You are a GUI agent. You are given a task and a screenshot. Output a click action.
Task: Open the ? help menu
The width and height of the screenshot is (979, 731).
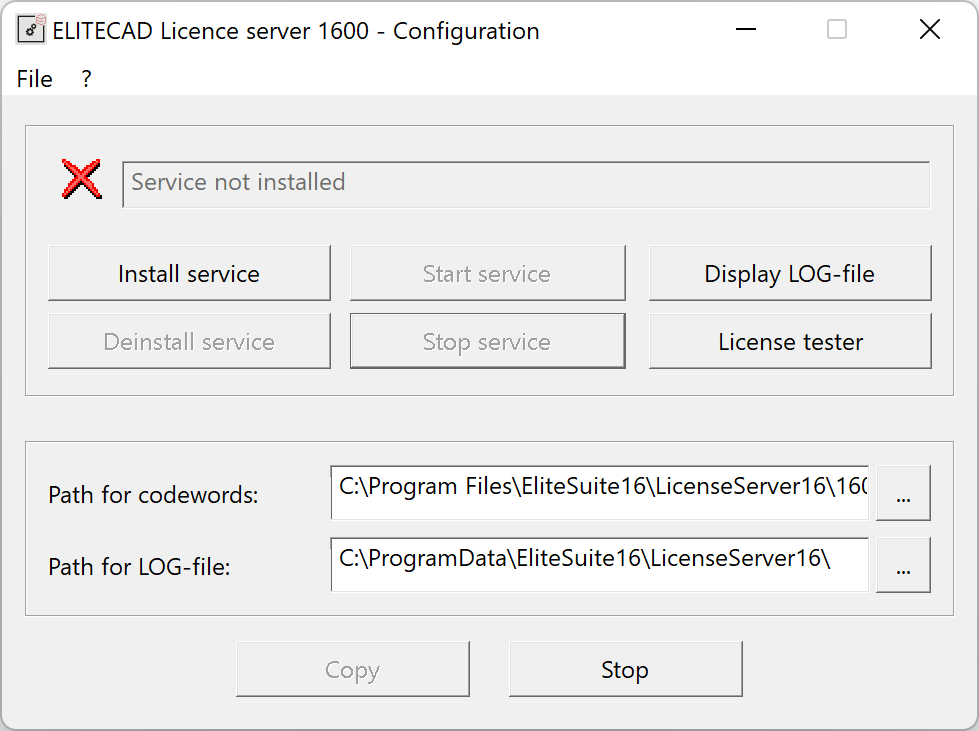point(86,79)
